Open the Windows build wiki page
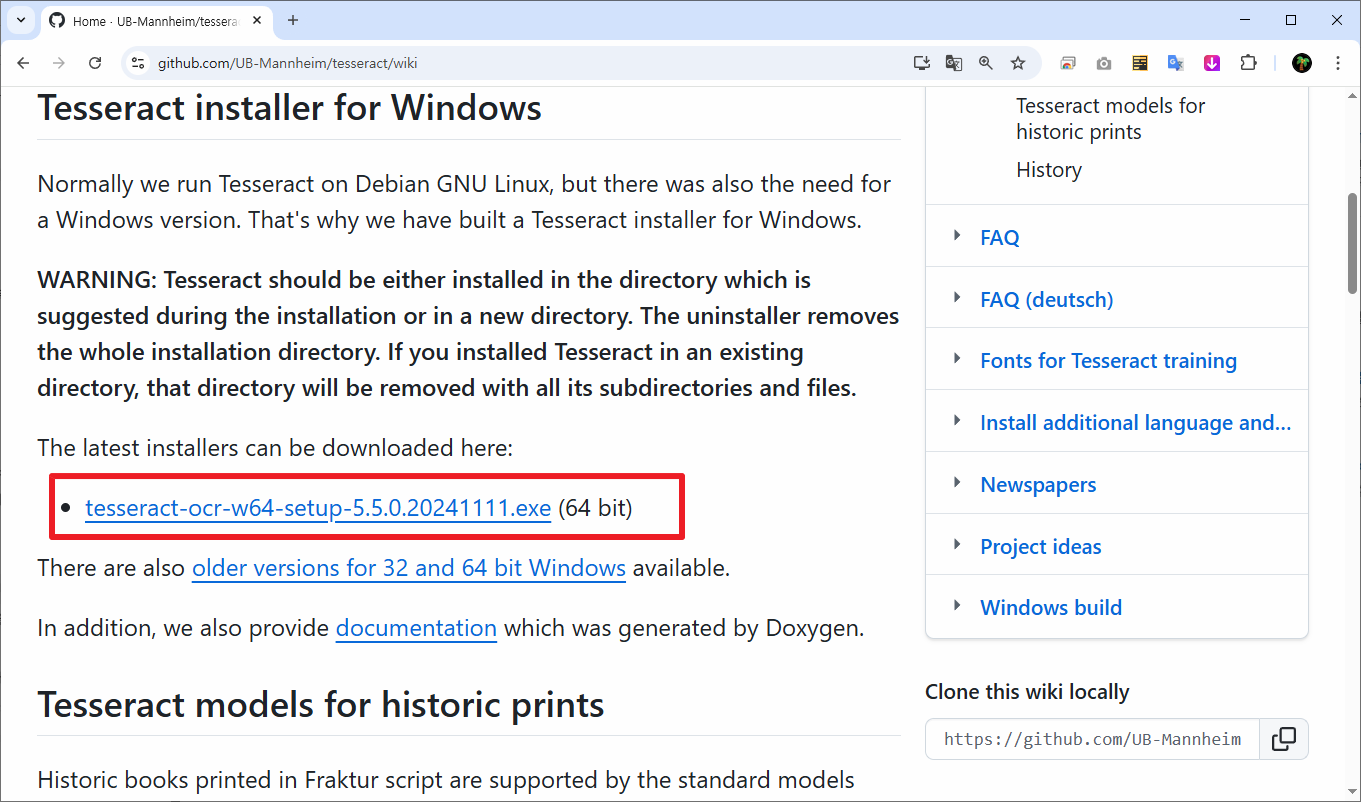 pos(1051,608)
